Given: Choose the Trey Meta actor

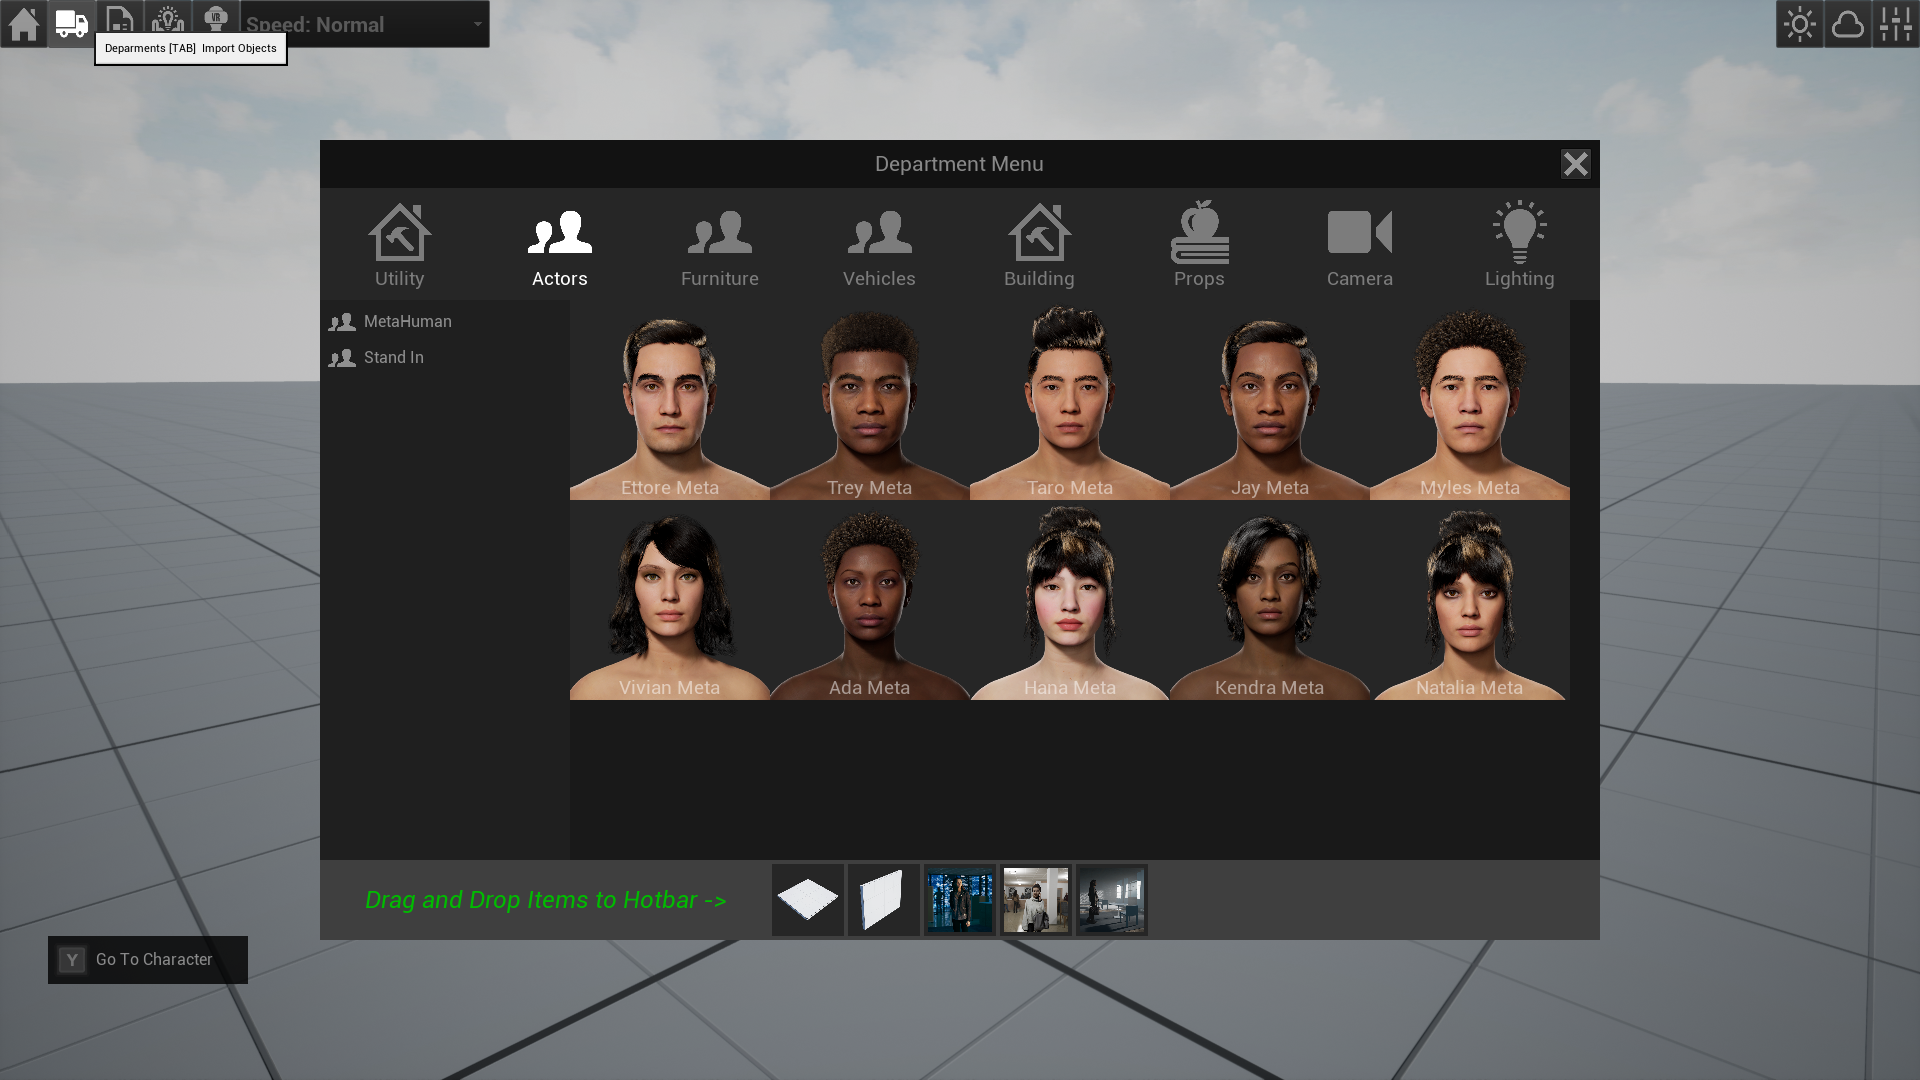Looking at the screenshot, I should pos(870,400).
